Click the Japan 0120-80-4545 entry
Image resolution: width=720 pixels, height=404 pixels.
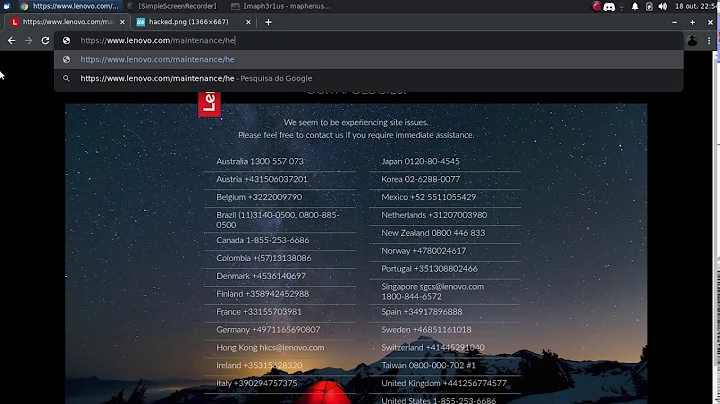tap(420, 161)
